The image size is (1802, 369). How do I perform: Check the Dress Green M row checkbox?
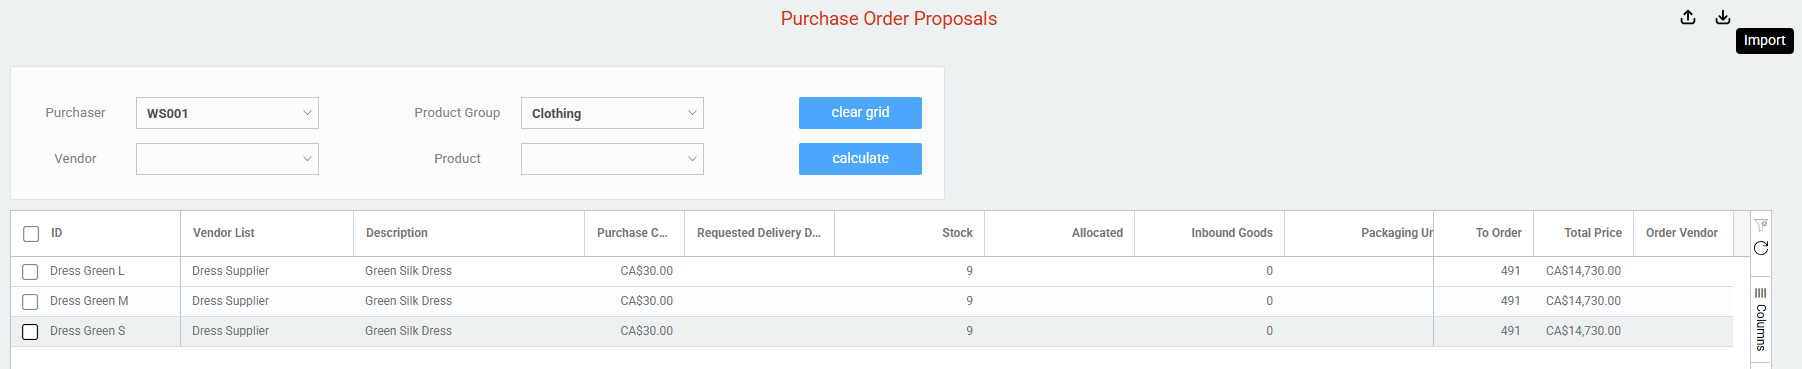click(x=30, y=302)
